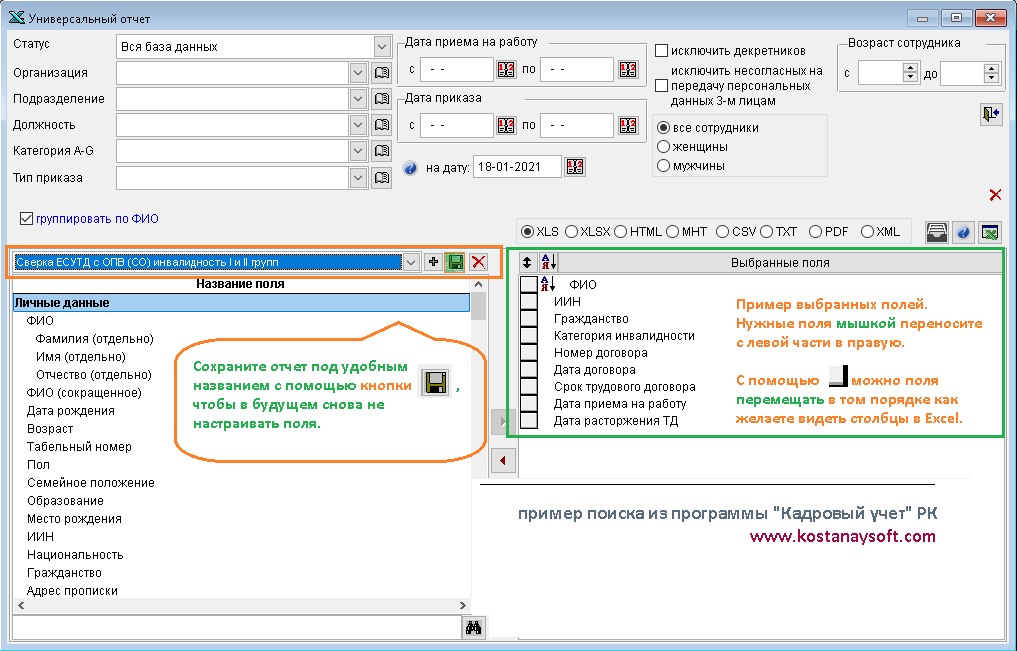Open the Категория A-G lookup book icon

(x=382, y=151)
